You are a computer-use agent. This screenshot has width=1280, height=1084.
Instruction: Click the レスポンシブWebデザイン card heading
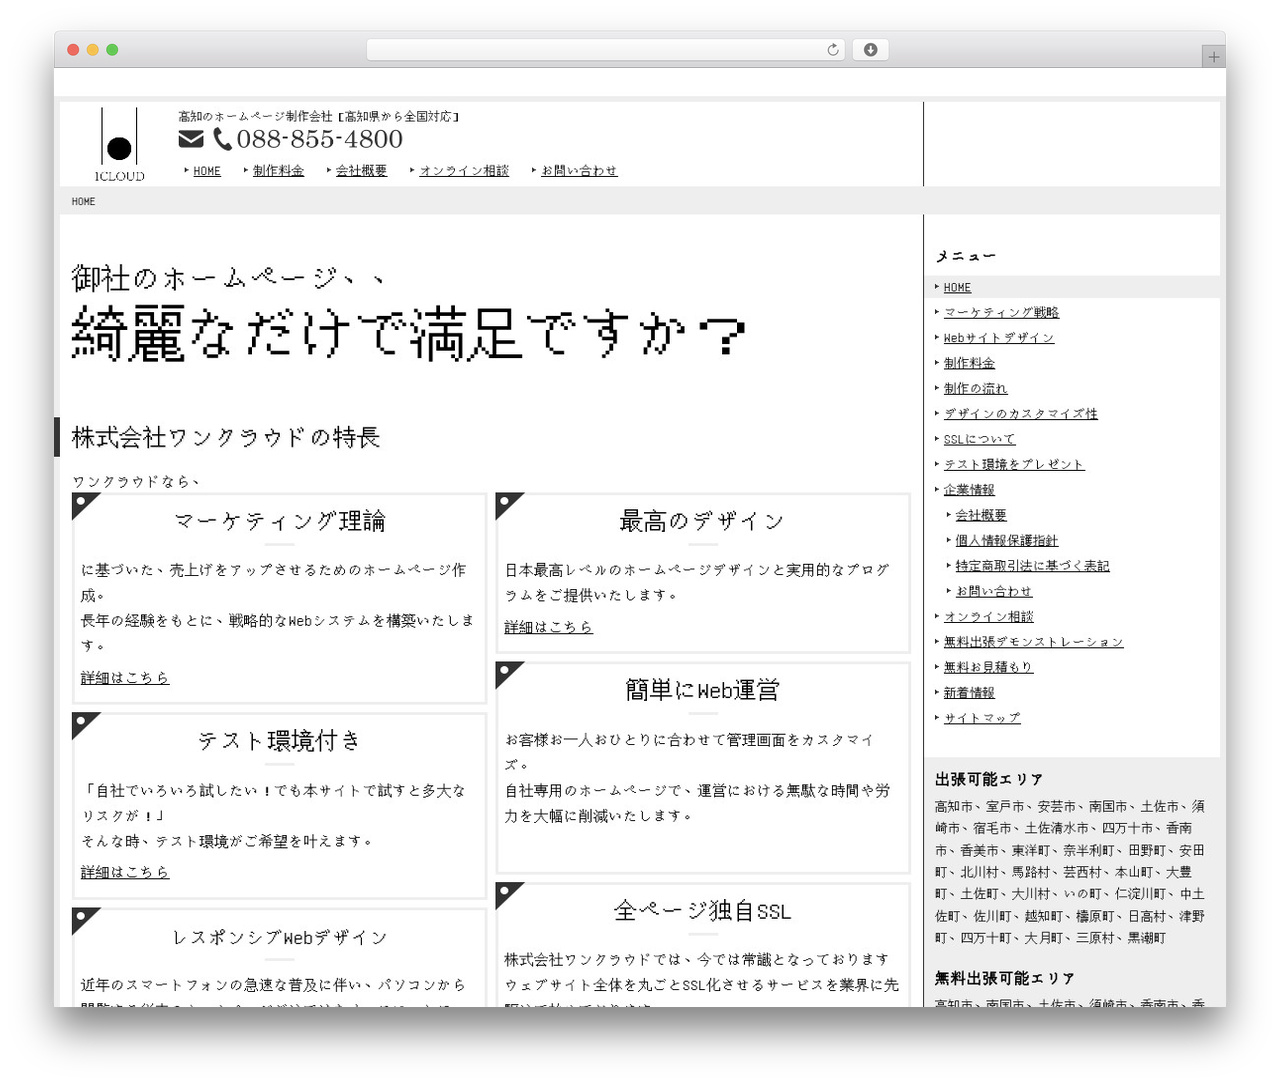click(x=279, y=938)
